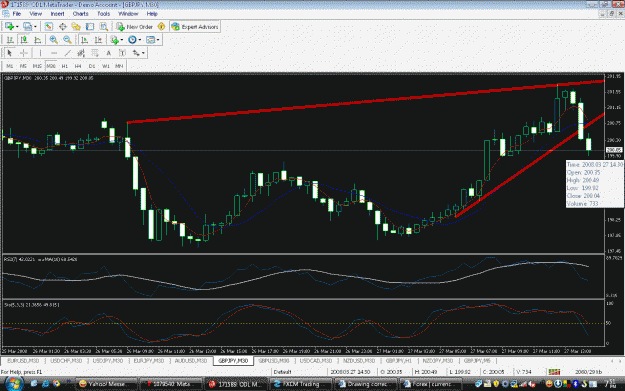Expand the New Chart dropdown arrow
Viewport: 625px width, 391px height.
pyautogui.click(x=17, y=27)
